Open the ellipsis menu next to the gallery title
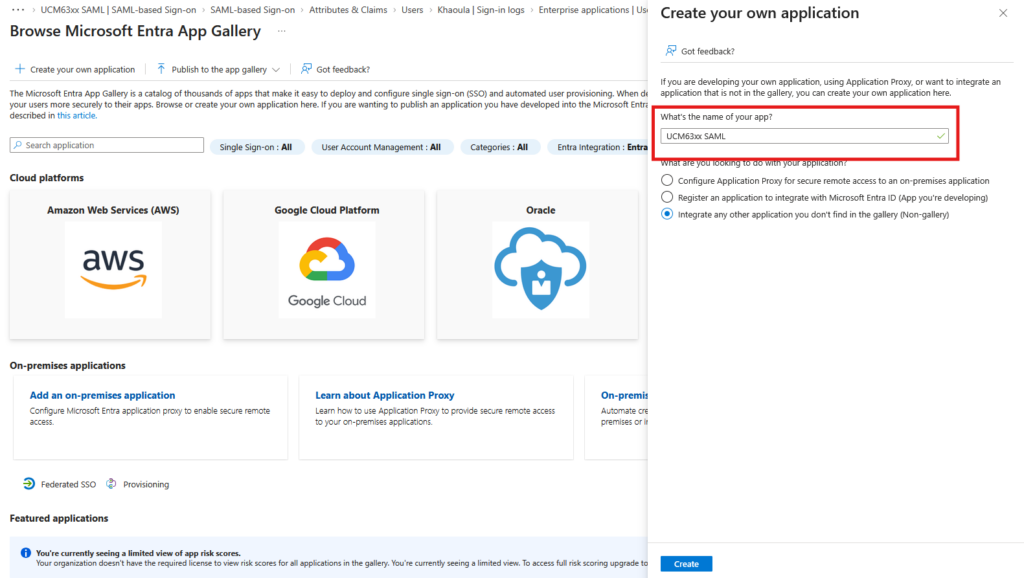Screen dimensions: 1024x578 click(281, 31)
